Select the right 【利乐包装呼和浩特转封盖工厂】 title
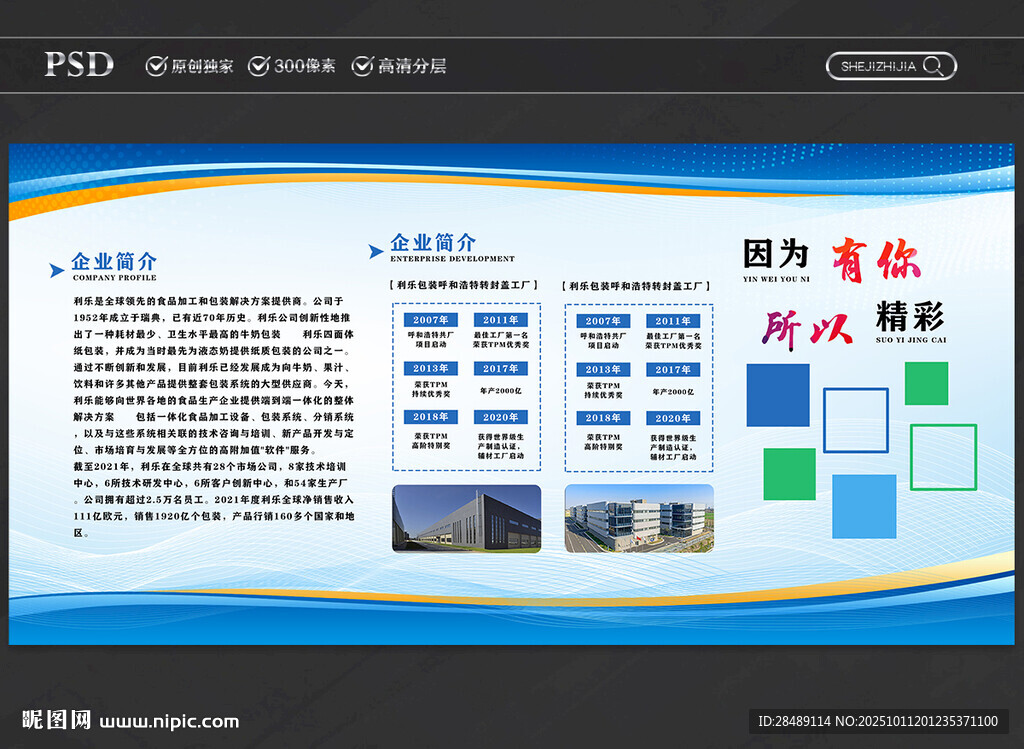 point(635,286)
